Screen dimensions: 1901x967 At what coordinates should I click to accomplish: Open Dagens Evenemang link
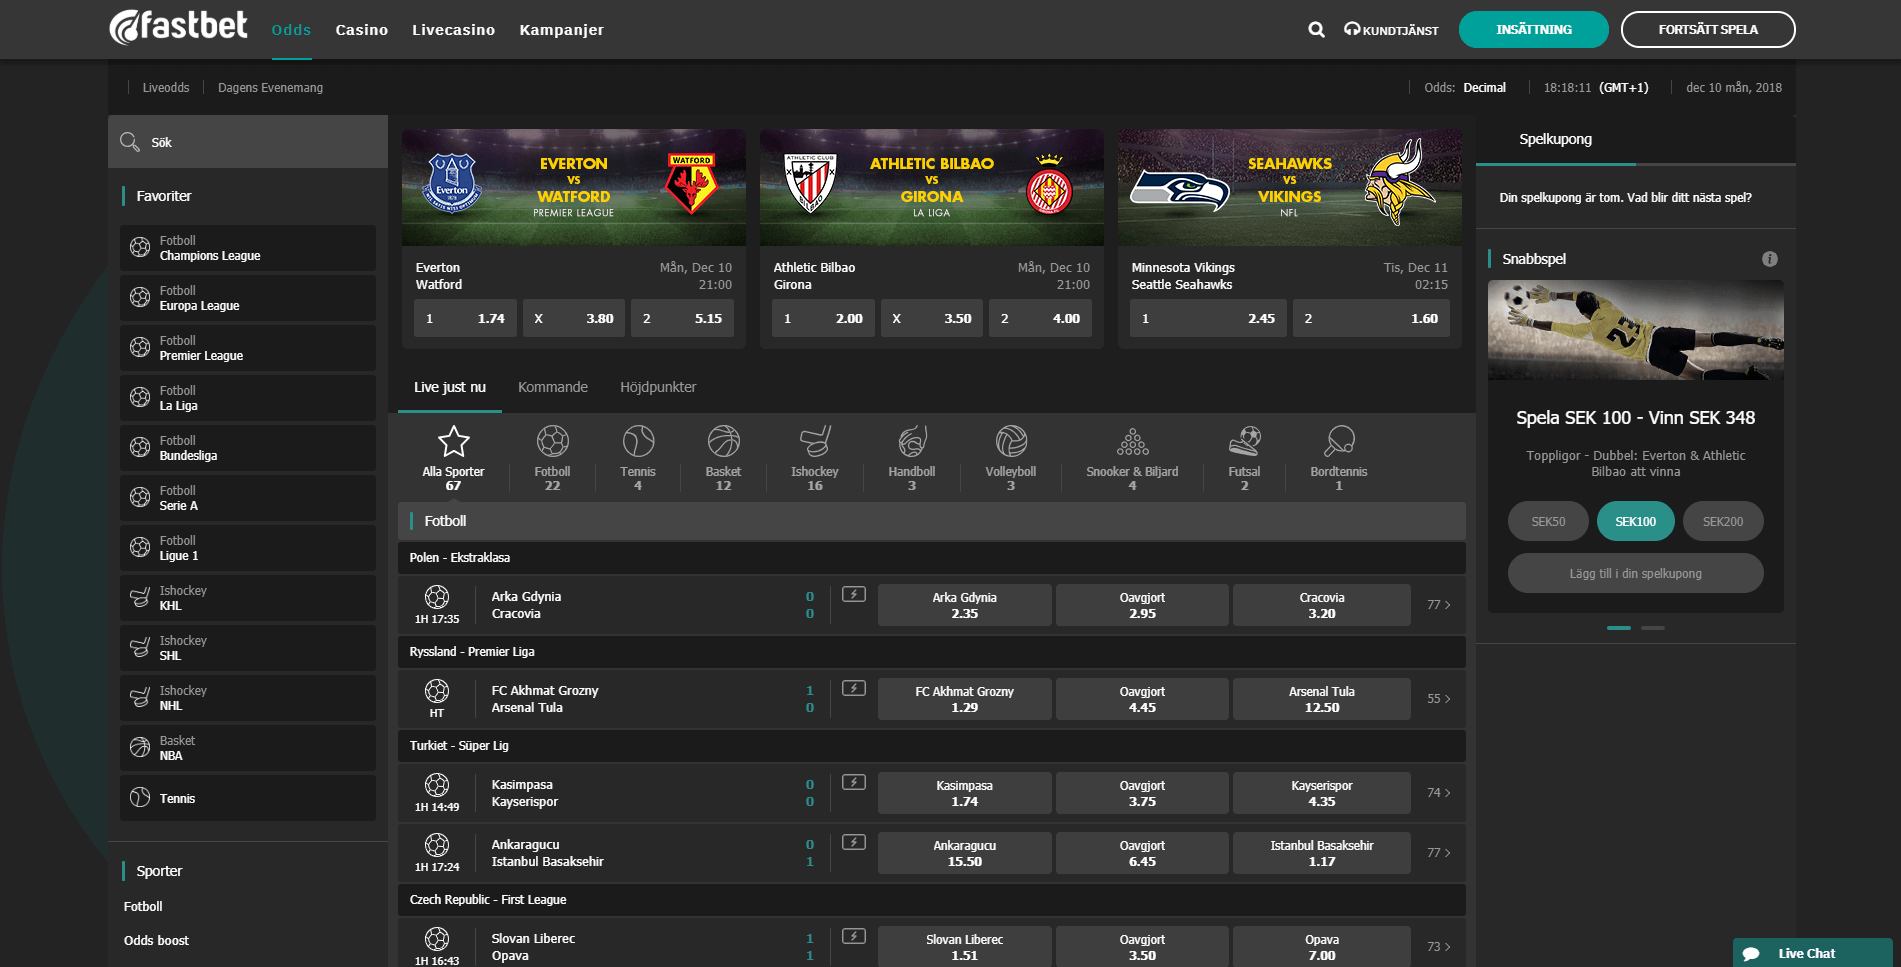pos(270,88)
